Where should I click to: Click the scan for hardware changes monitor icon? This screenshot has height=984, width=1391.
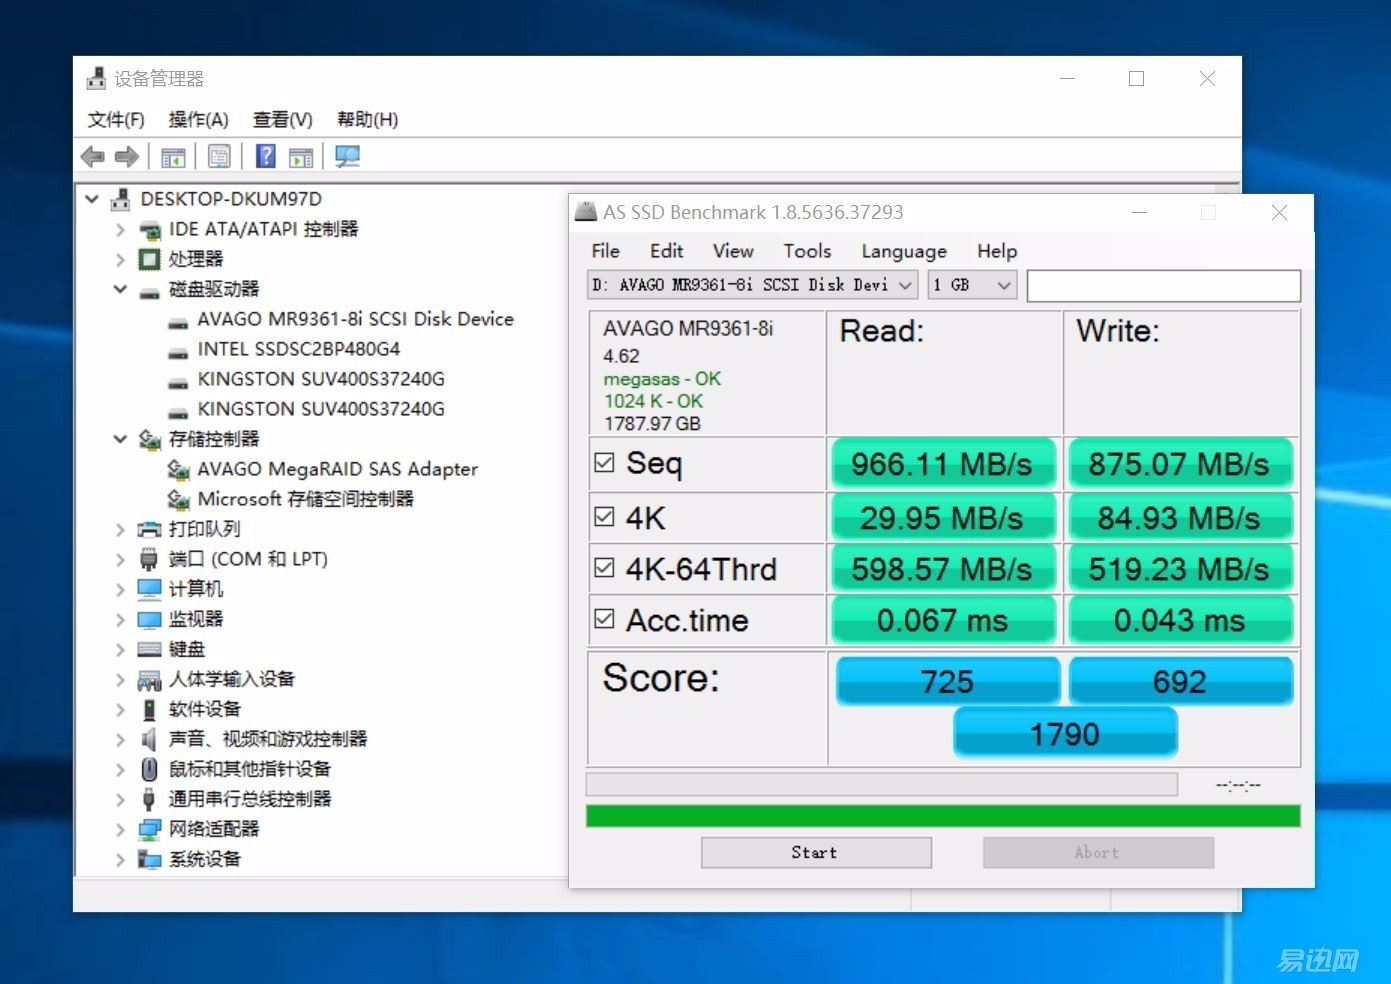347,157
